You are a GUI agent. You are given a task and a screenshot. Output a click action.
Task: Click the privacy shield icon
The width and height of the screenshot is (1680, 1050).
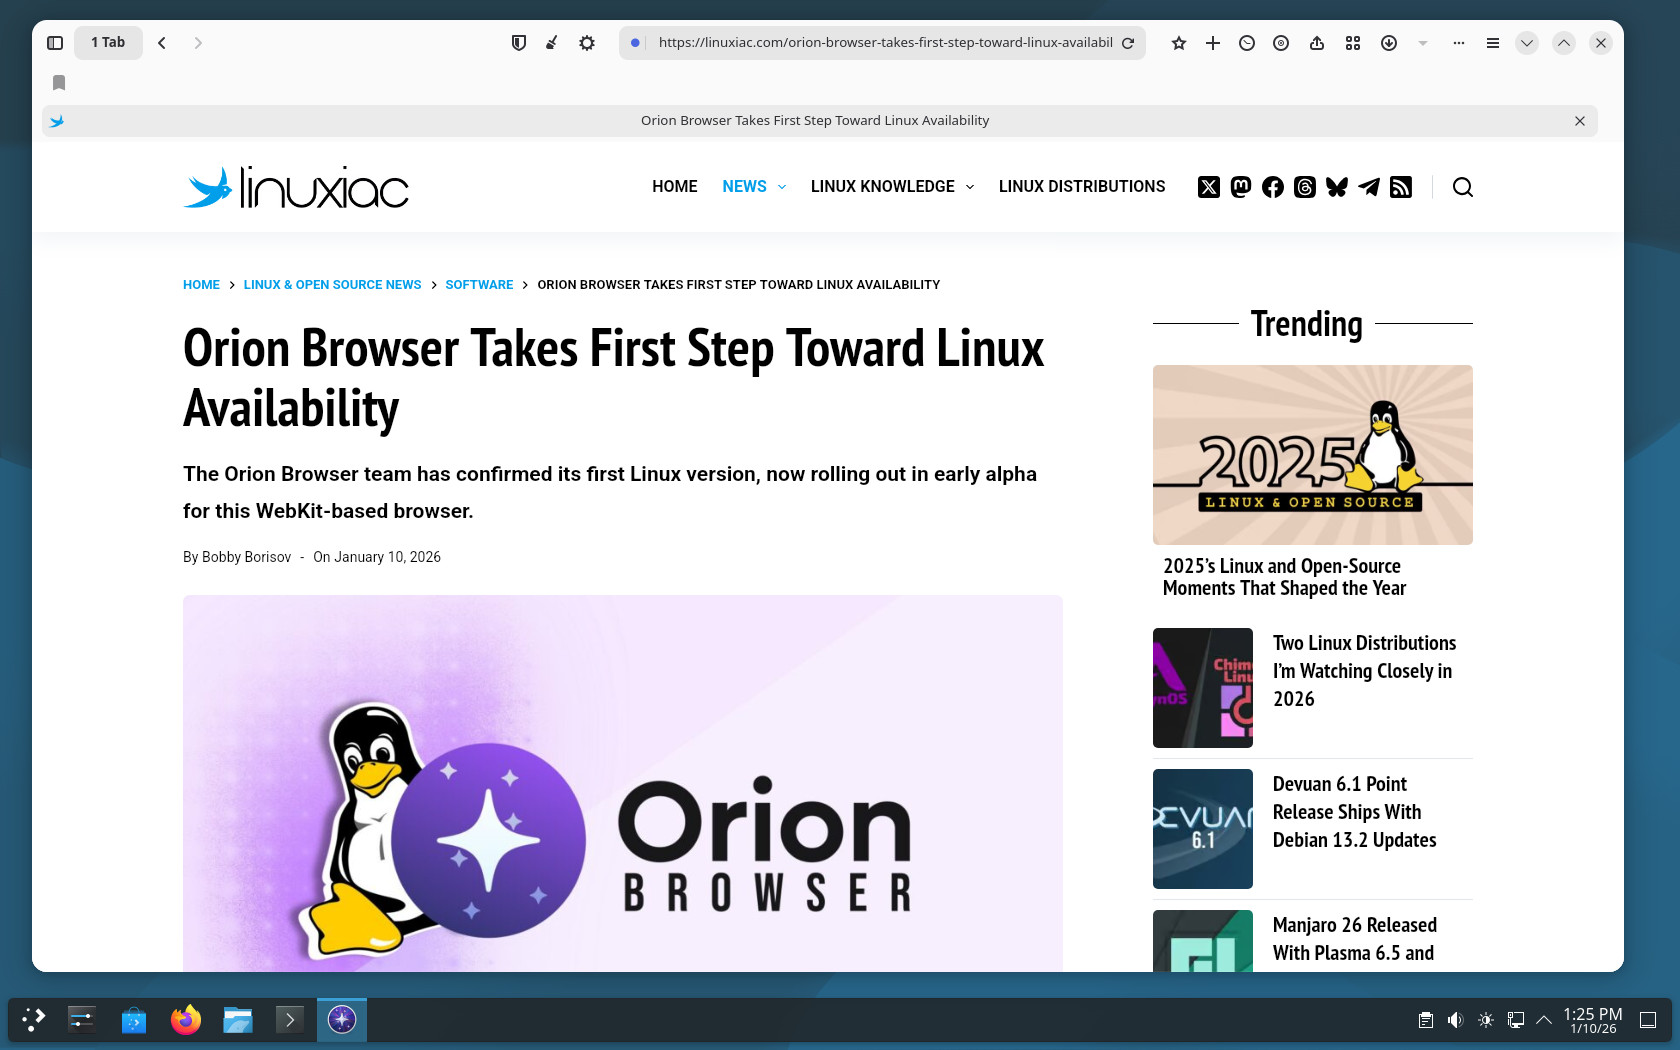518,43
